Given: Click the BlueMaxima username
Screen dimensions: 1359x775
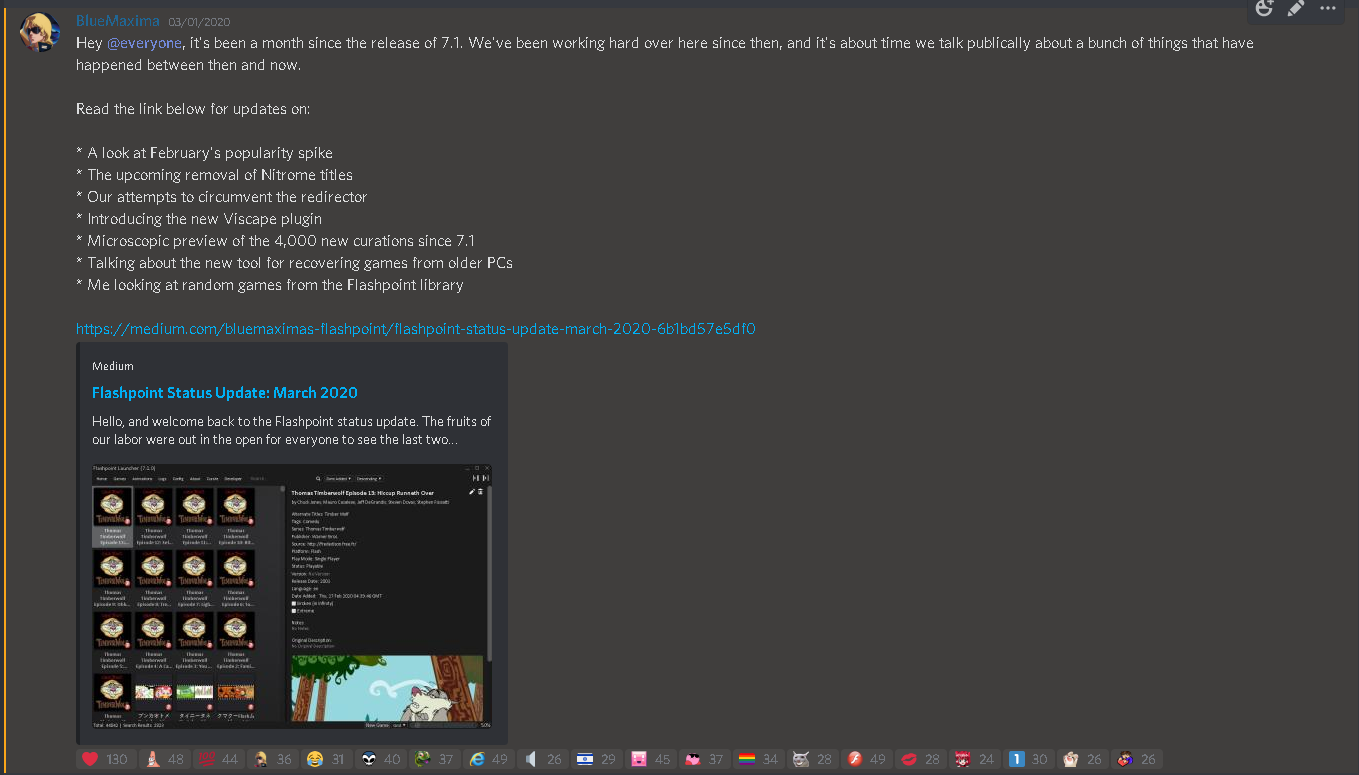Looking at the screenshot, I should [x=117, y=21].
